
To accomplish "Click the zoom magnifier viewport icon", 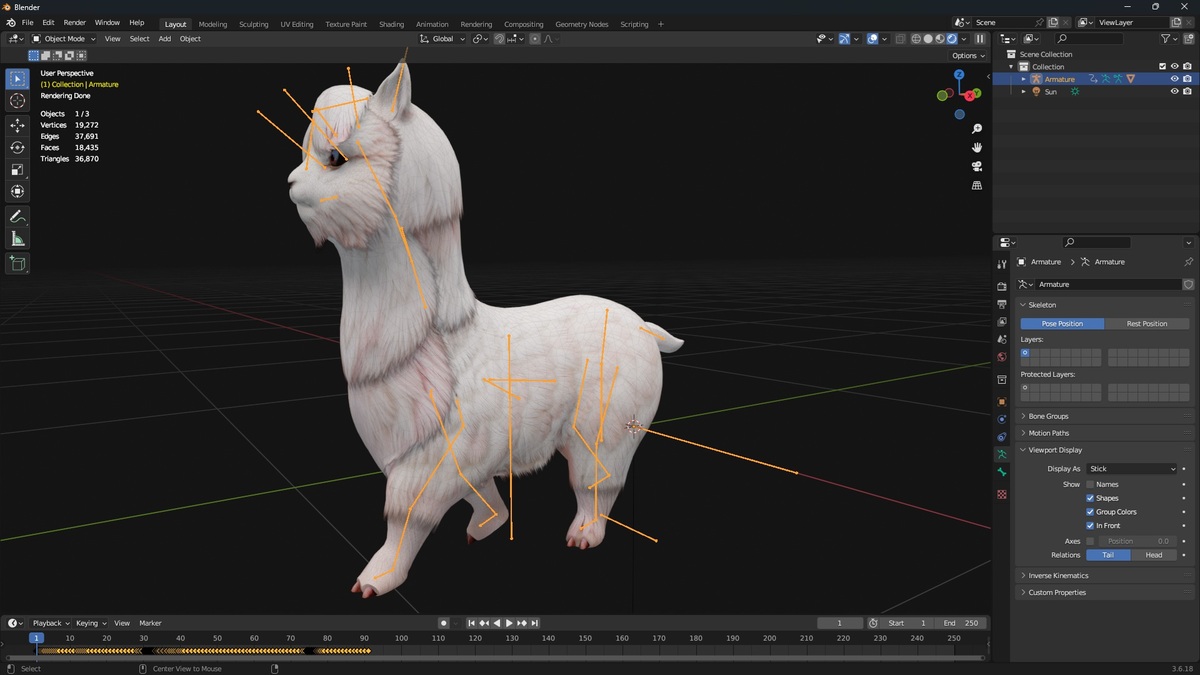I will pos(977,129).
